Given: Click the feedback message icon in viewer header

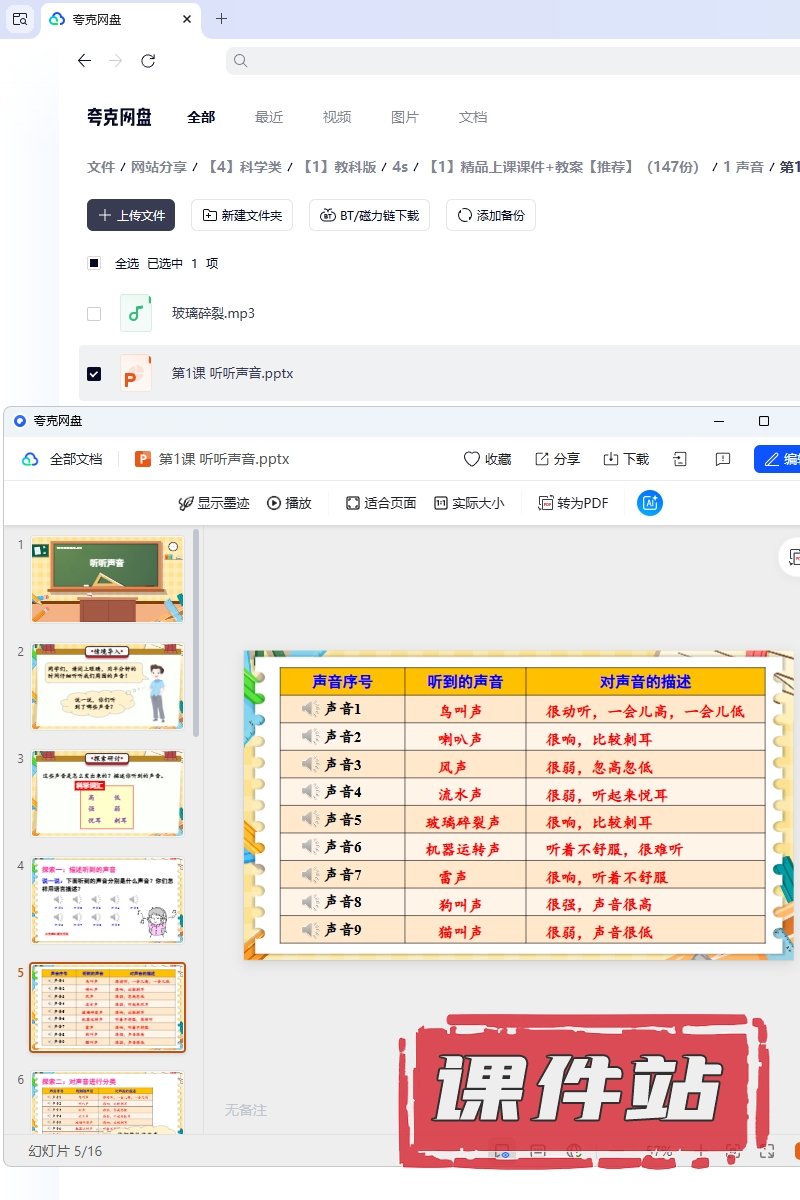Looking at the screenshot, I should pos(723,459).
